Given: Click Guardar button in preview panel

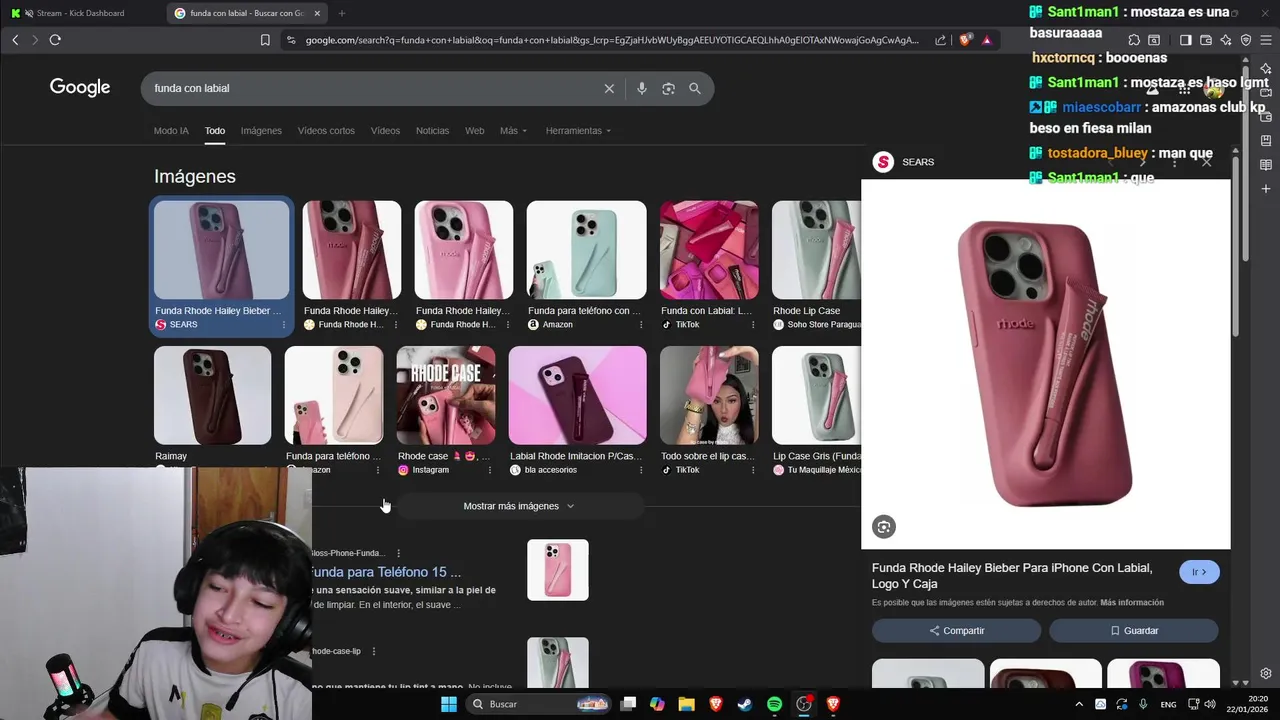Looking at the screenshot, I should (1134, 631).
